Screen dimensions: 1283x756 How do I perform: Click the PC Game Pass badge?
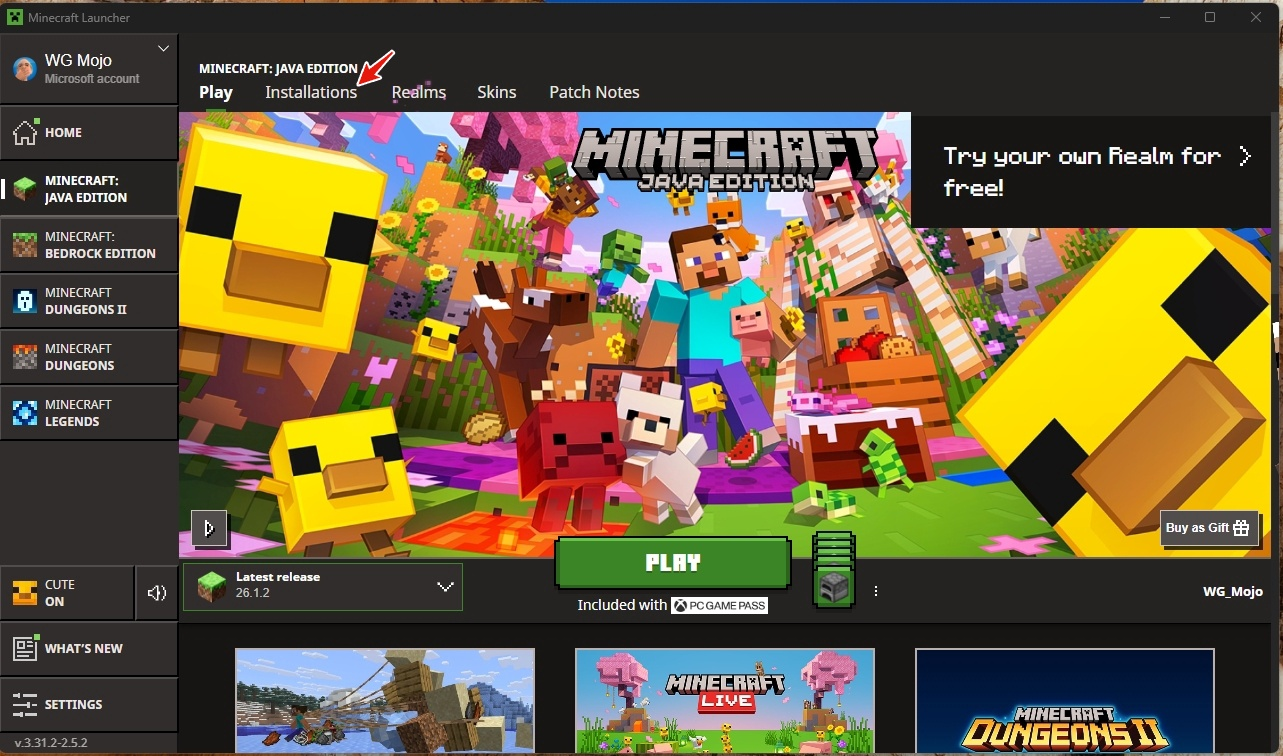tap(719, 605)
